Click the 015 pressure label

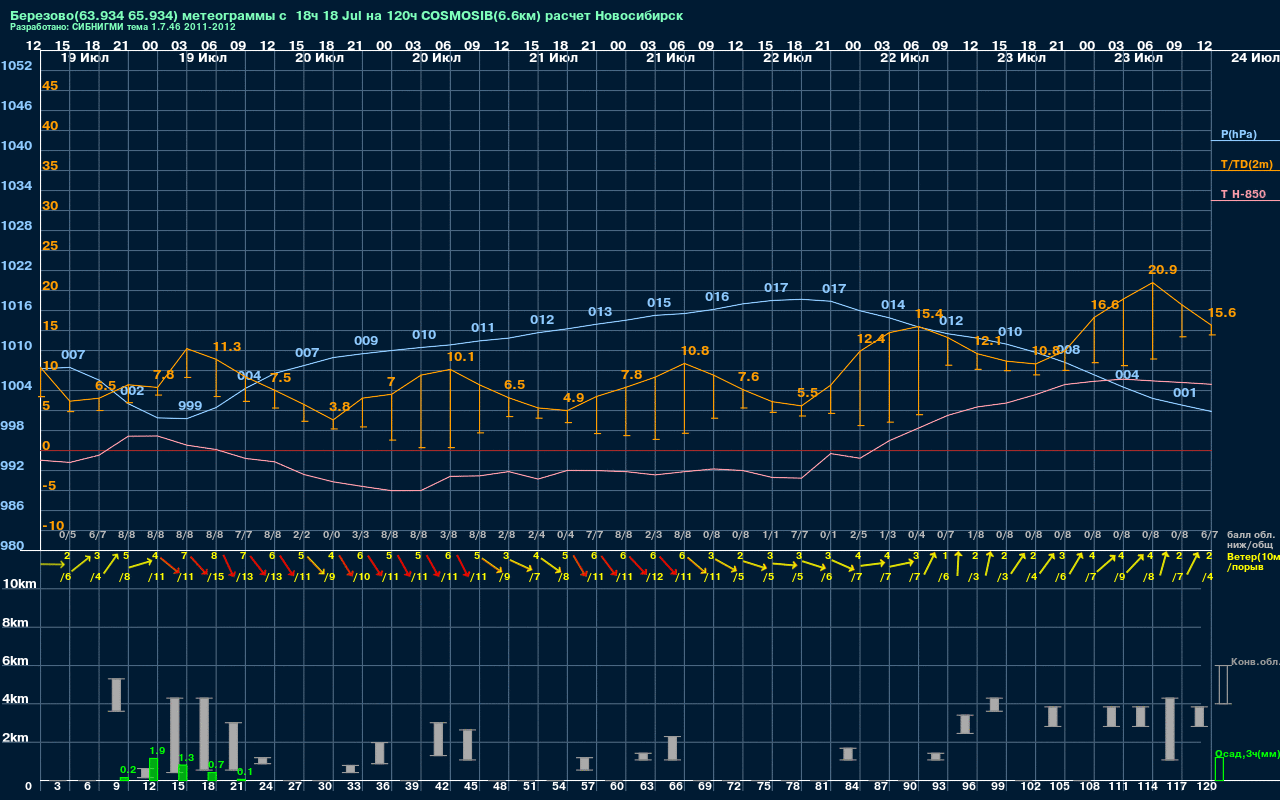[659, 303]
